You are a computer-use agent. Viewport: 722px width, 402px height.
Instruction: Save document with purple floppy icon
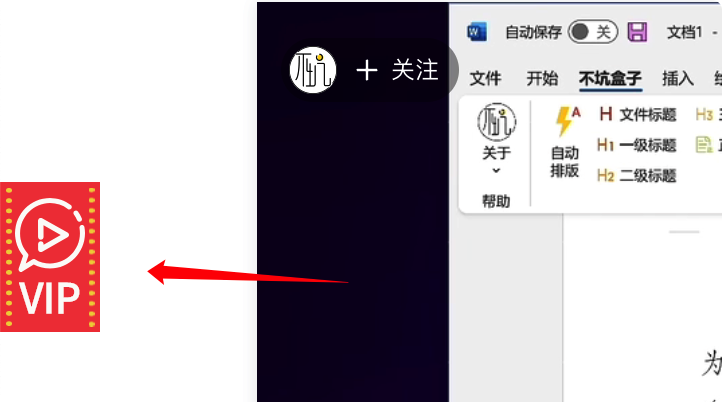point(637,32)
